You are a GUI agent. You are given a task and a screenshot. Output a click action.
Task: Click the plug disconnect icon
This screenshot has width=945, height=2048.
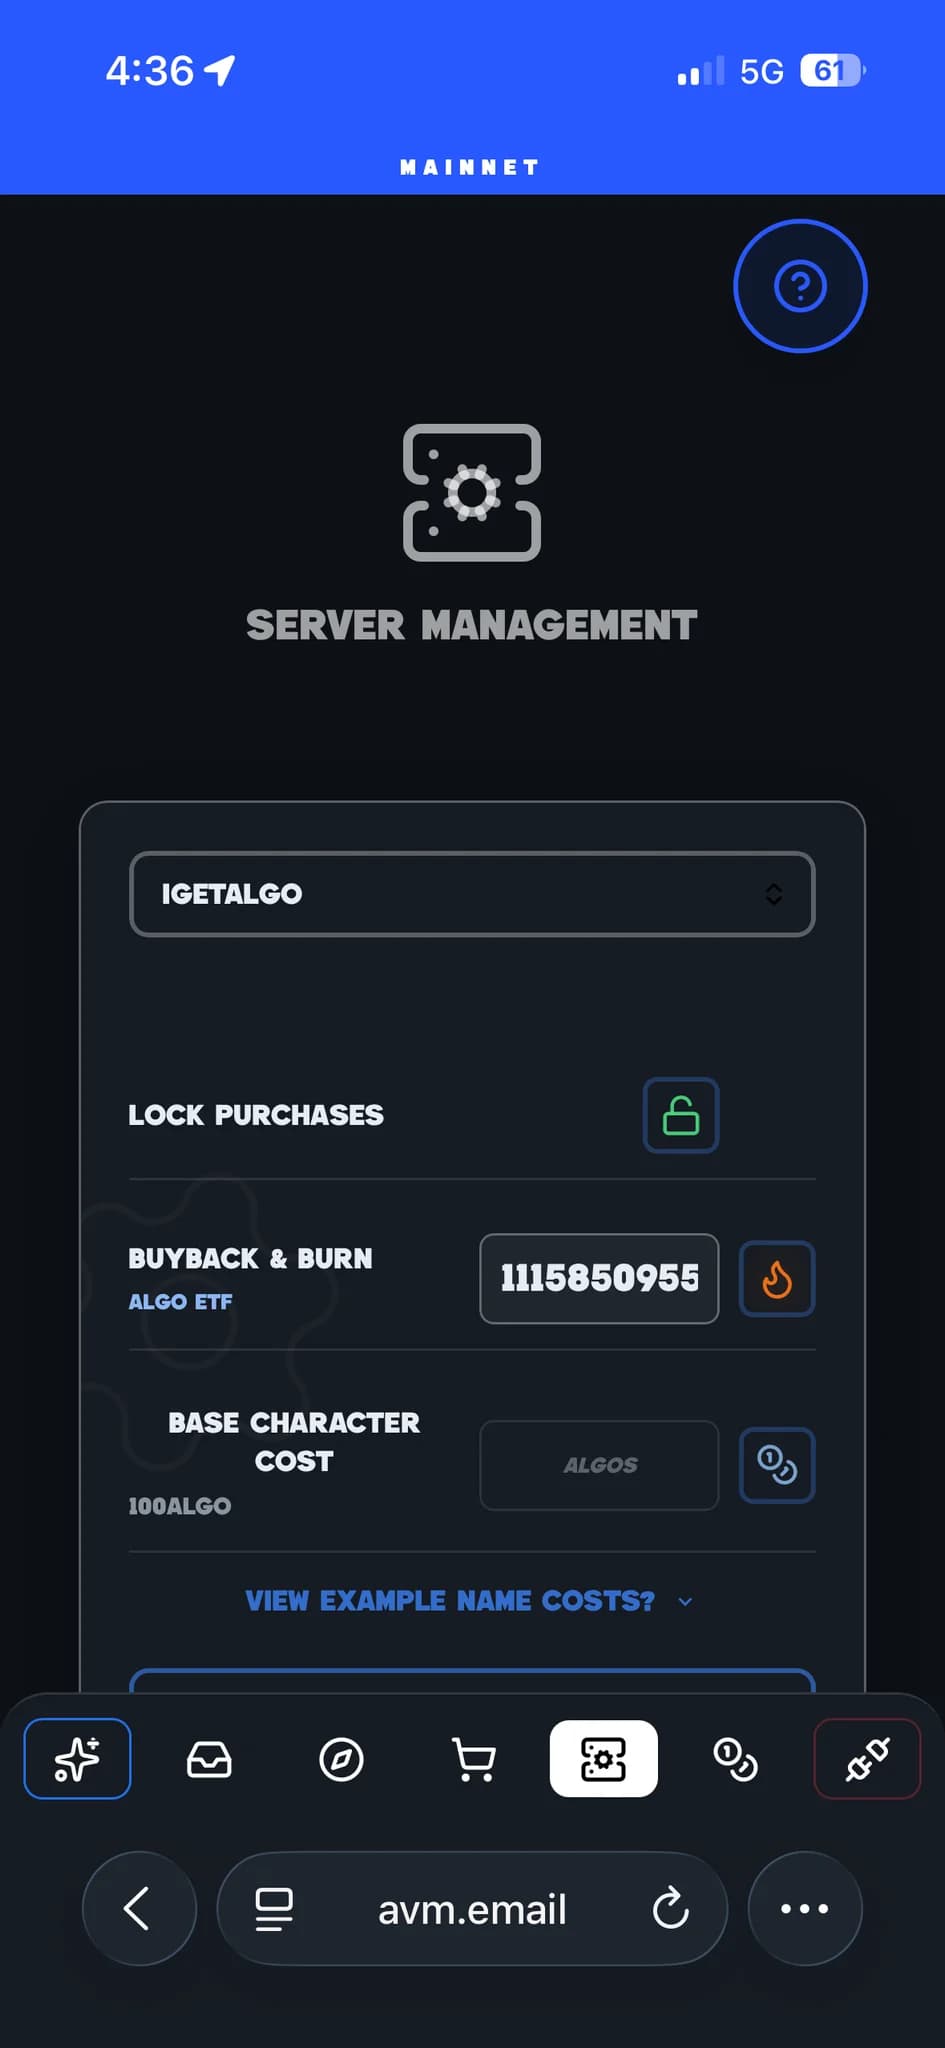click(x=867, y=1759)
